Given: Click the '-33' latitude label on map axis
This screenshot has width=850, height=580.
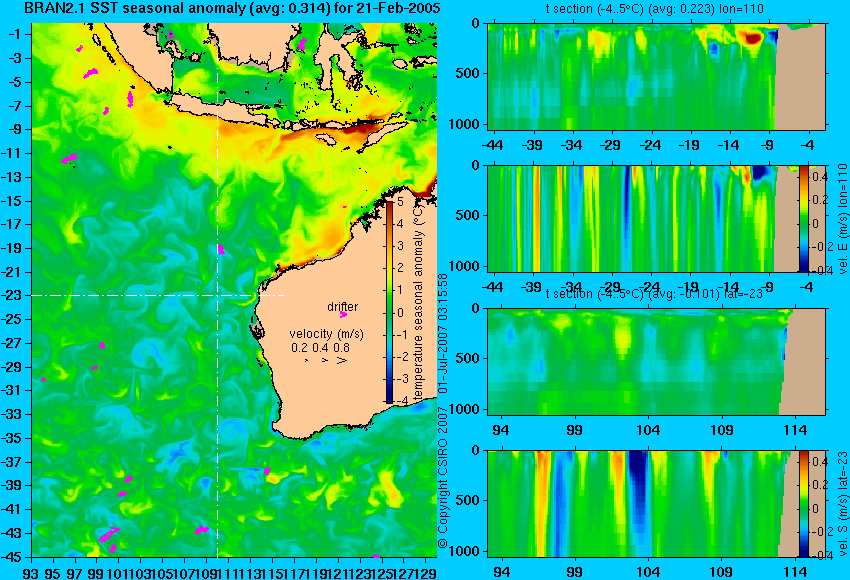Looking at the screenshot, I should point(12,414).
